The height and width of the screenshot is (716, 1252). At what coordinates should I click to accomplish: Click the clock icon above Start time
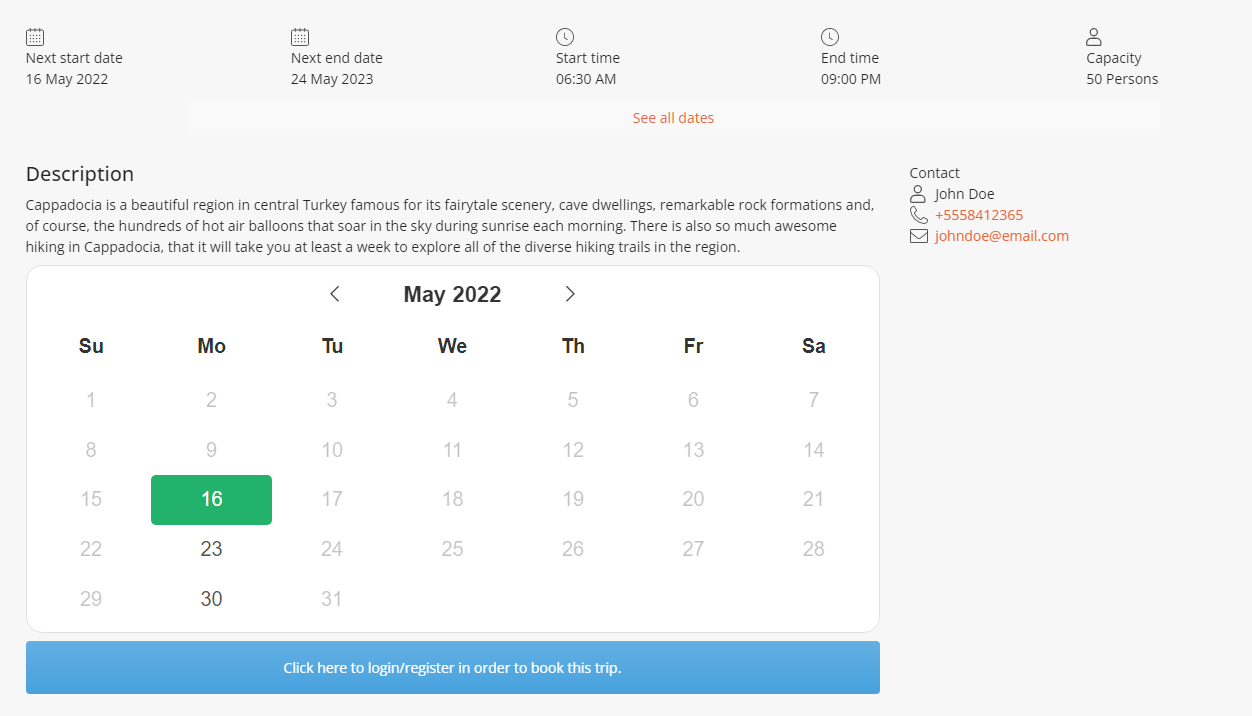pyautogui.click(x=565, y=37)
